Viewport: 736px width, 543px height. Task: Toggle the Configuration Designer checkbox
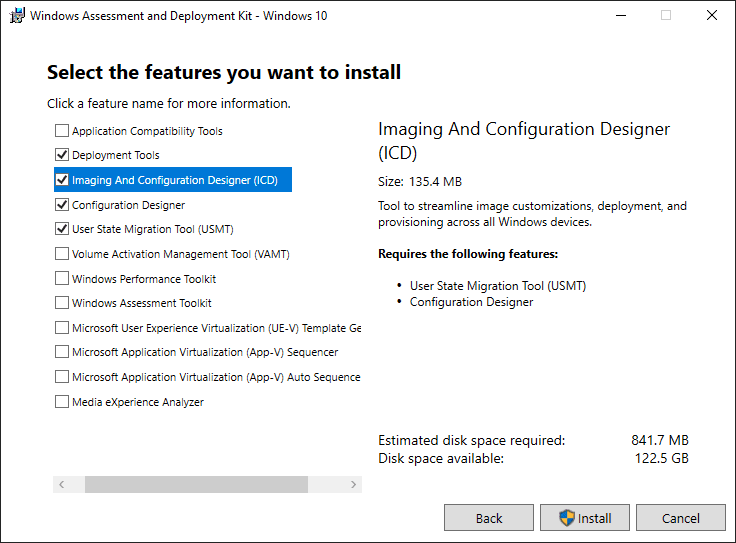[x=62, y=205]
